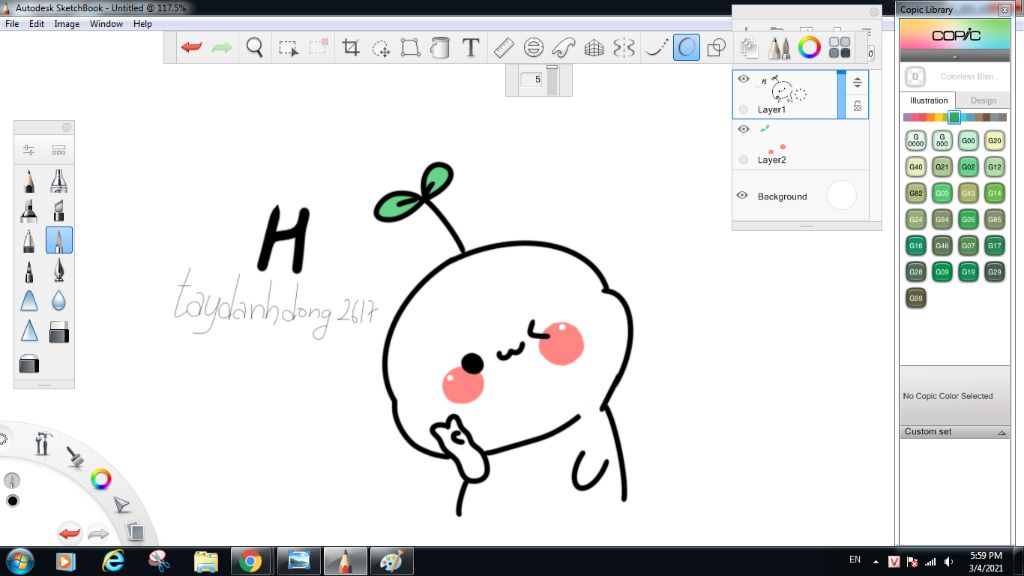Select the Layer2 row
The width and height of the screenshot is (1024, 576).
pyautogui.click(x=801, y=145)
